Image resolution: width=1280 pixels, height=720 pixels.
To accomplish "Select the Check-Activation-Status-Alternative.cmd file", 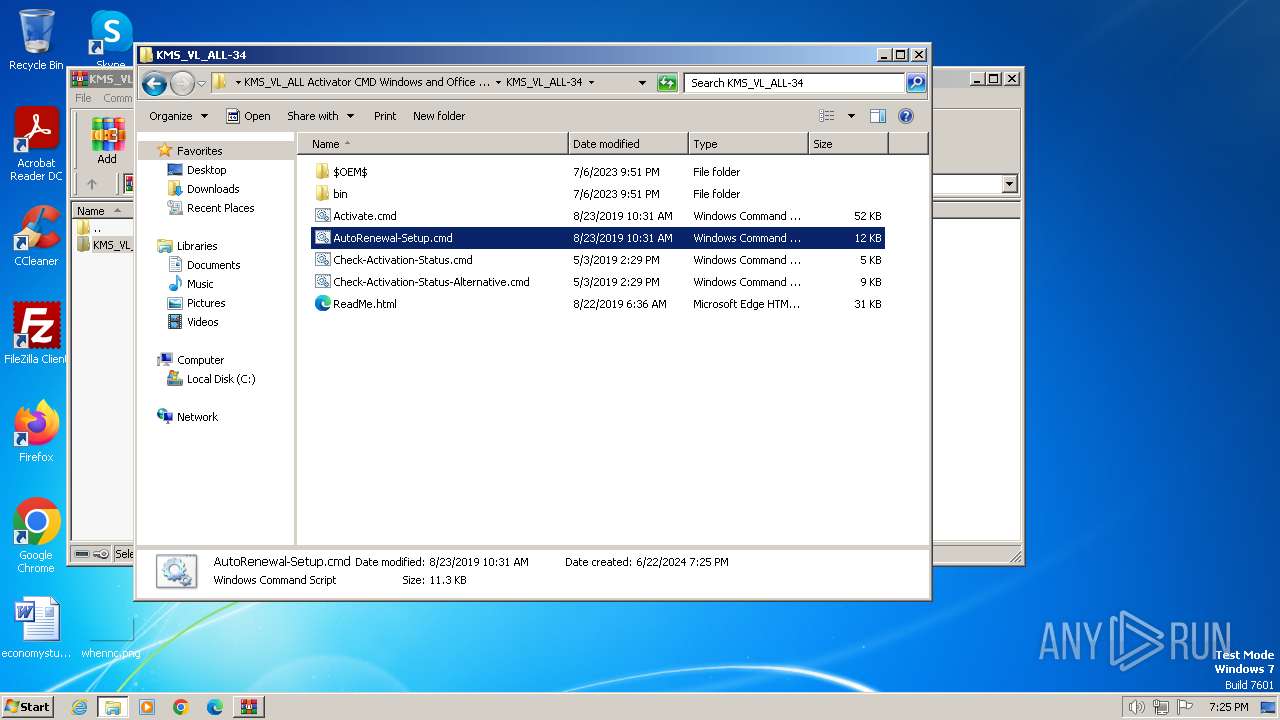I will [x=598, y=282].
